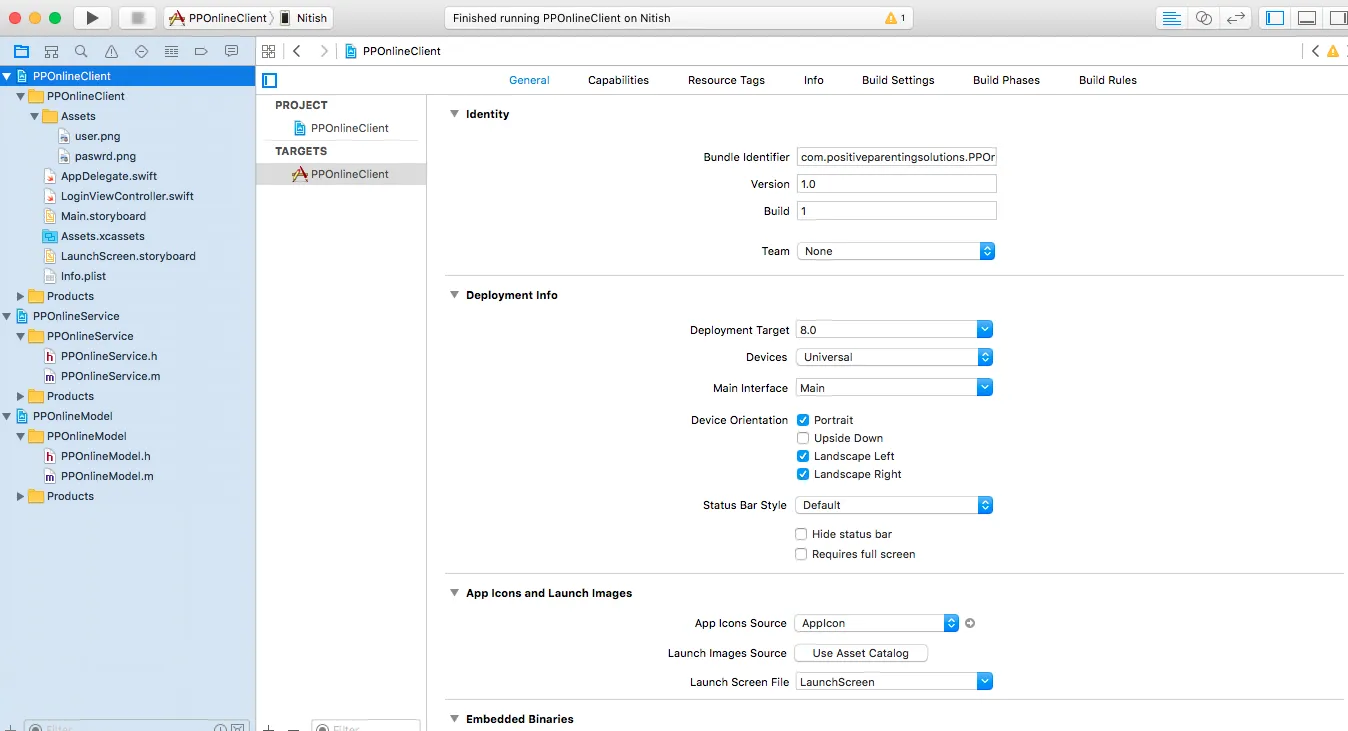Click the jump bar warning issue icon

[1333, 51]
